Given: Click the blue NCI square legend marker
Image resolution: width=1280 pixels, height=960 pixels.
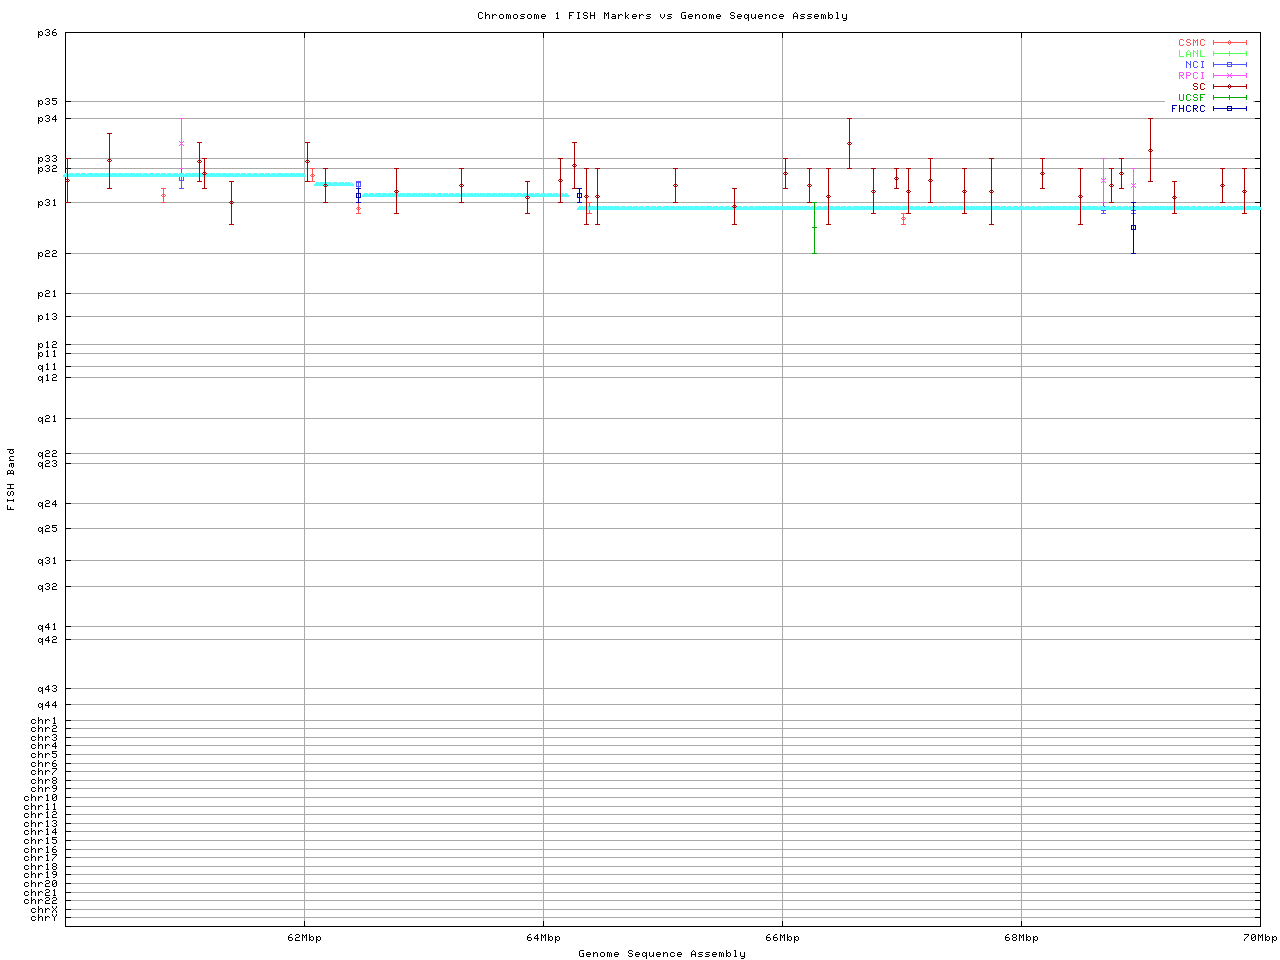Looking at the screenshot, I should [1229, 65].
